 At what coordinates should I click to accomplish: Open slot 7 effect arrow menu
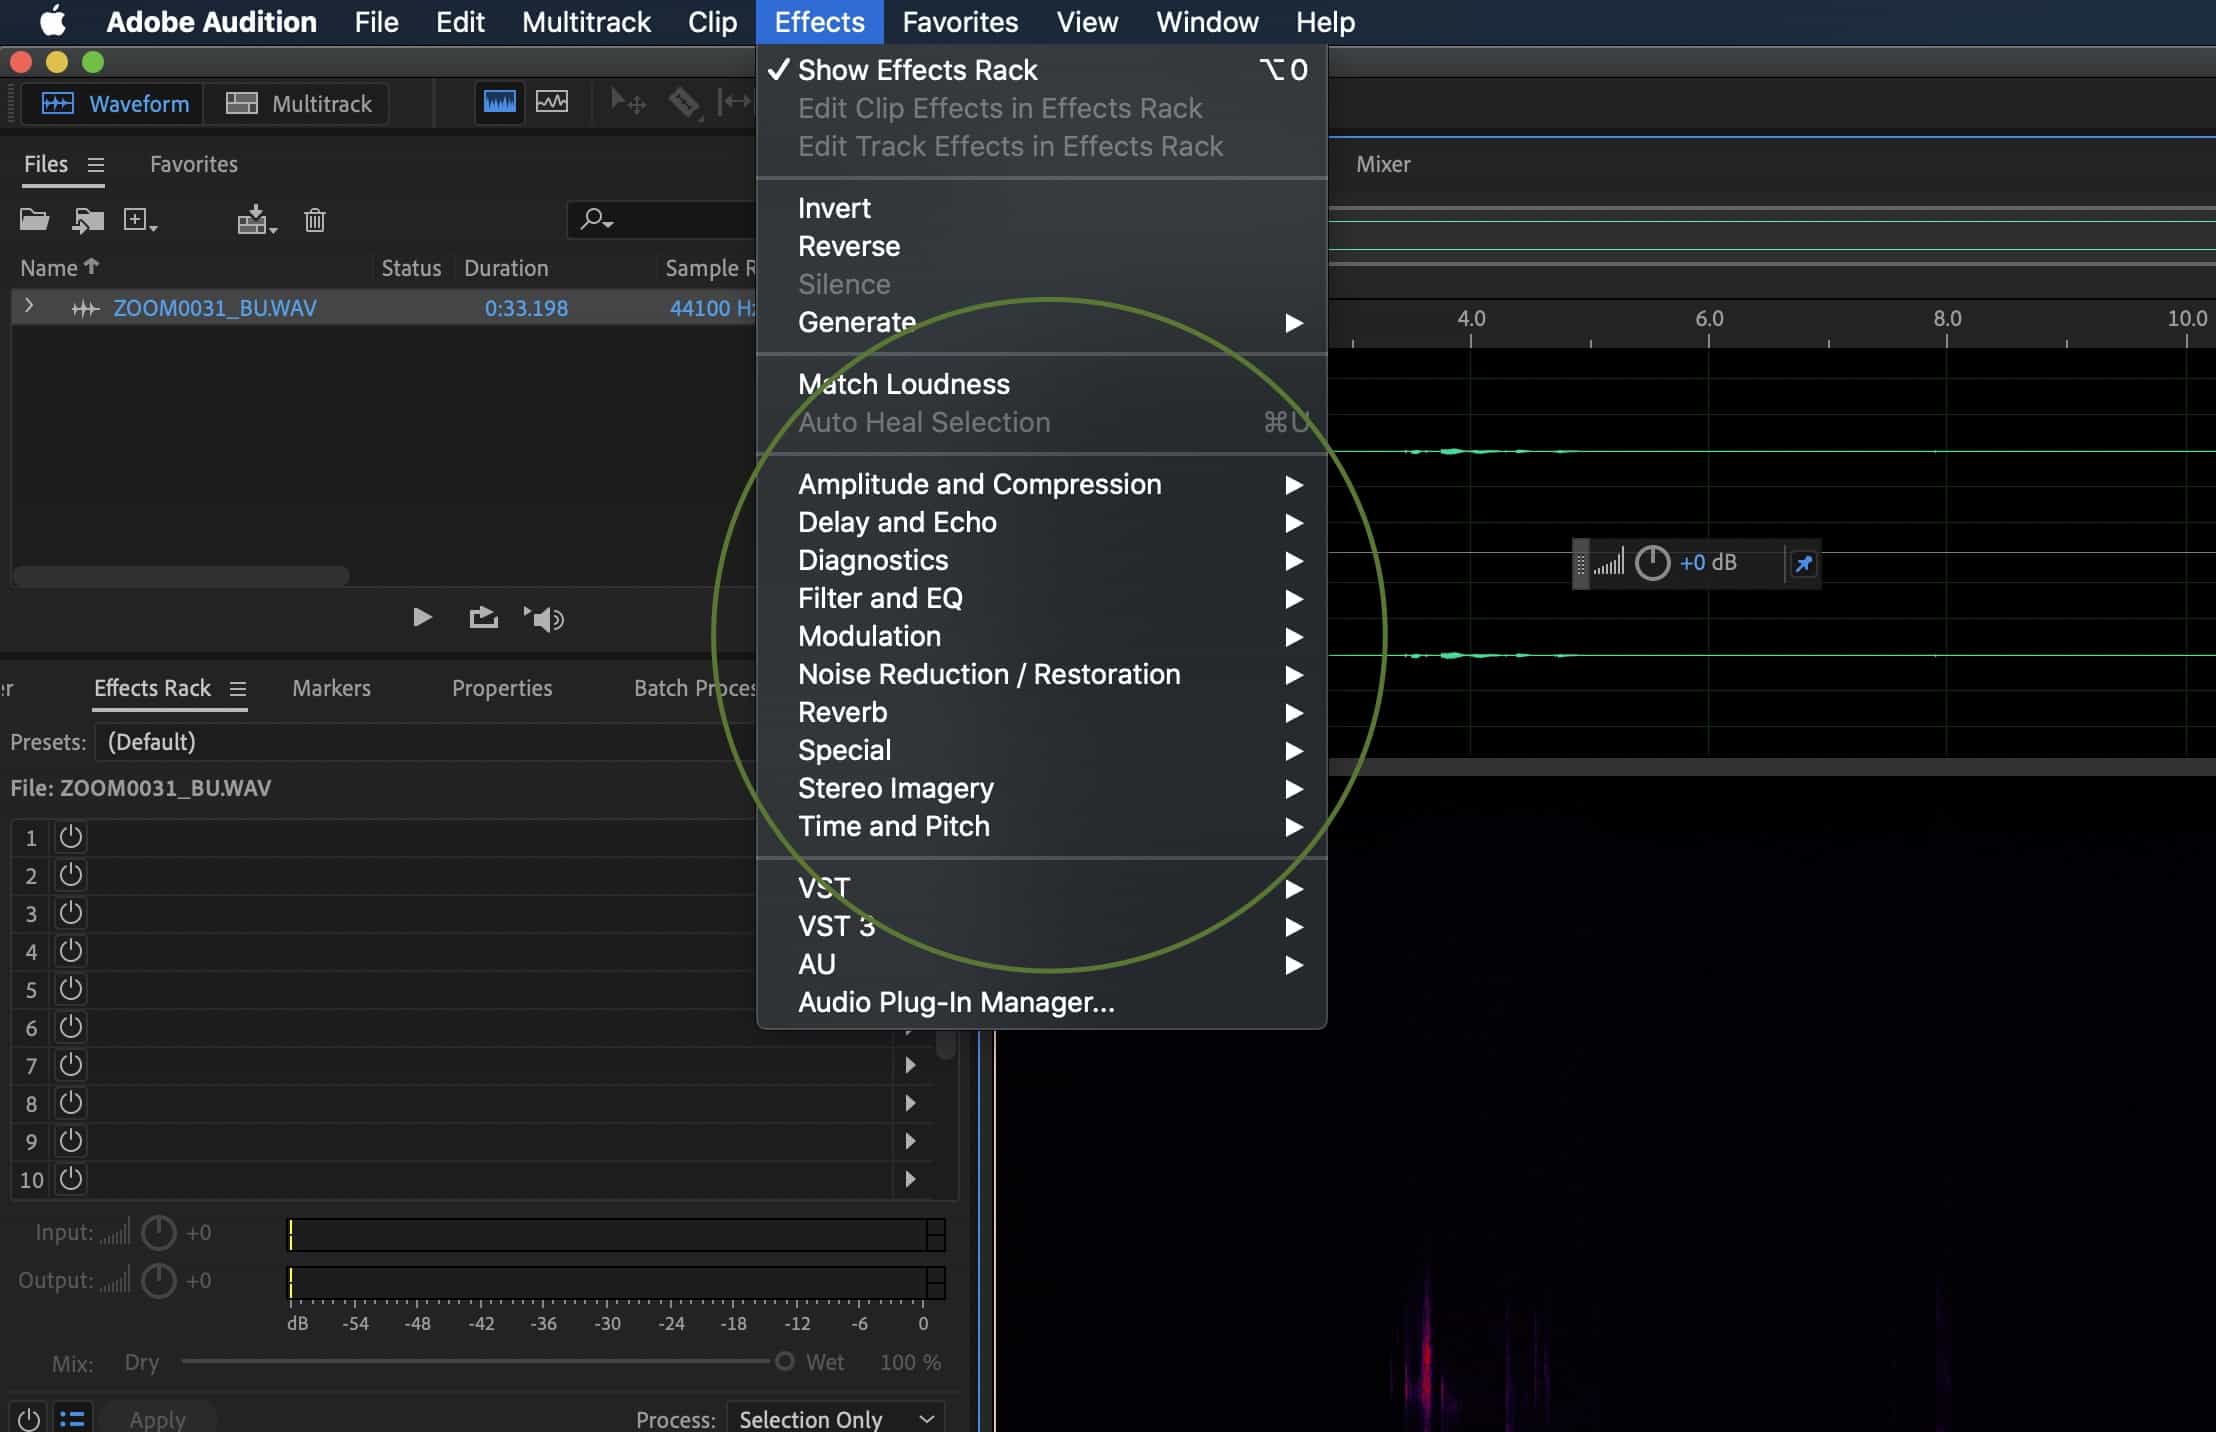(x=910, y=1065)
